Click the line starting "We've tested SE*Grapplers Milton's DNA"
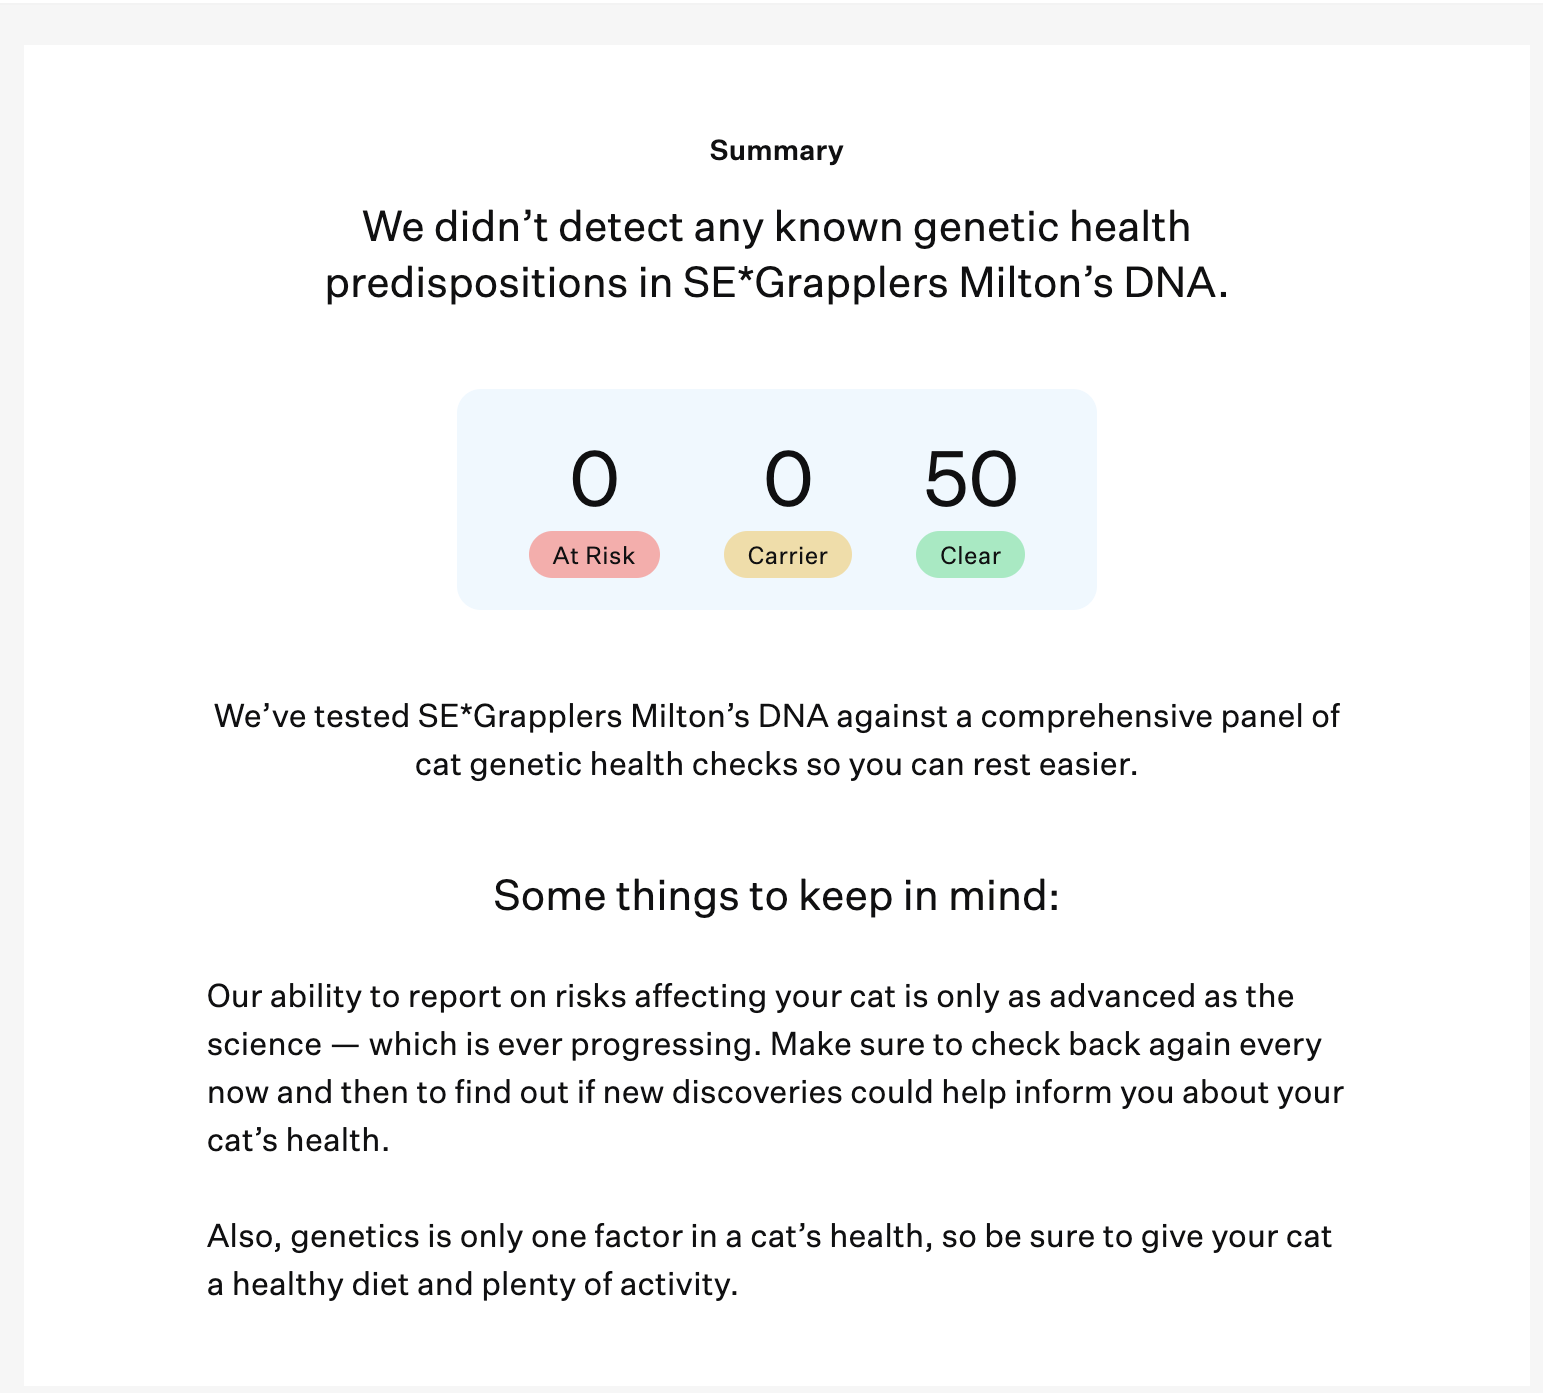This screenshot has width=1543, height=1393. point(776,716)
